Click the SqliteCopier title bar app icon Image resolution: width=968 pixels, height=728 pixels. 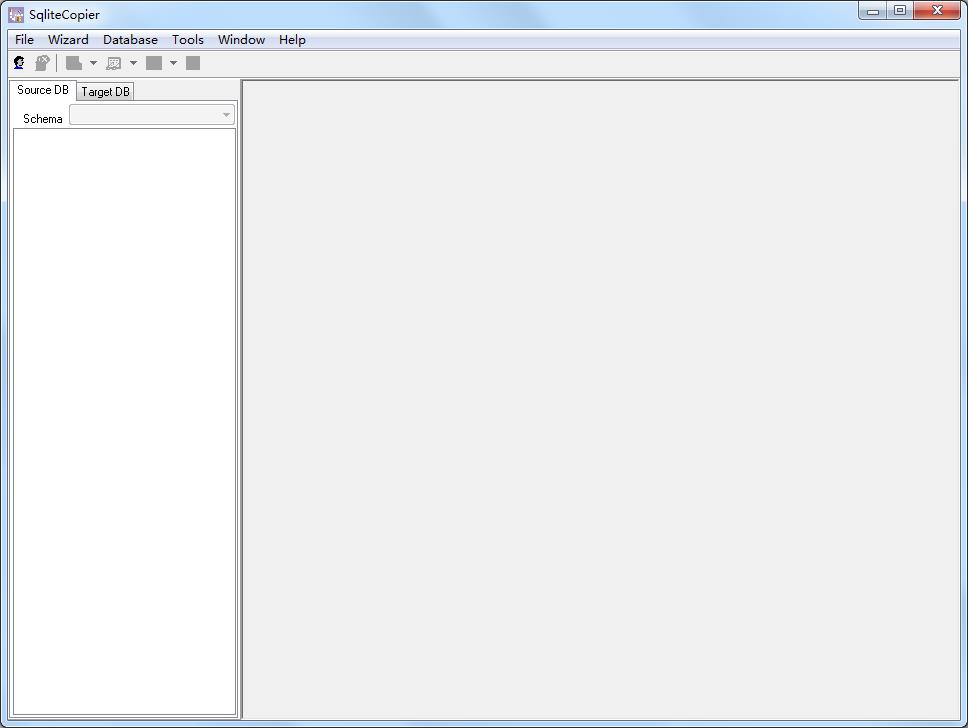click(16, 15)
